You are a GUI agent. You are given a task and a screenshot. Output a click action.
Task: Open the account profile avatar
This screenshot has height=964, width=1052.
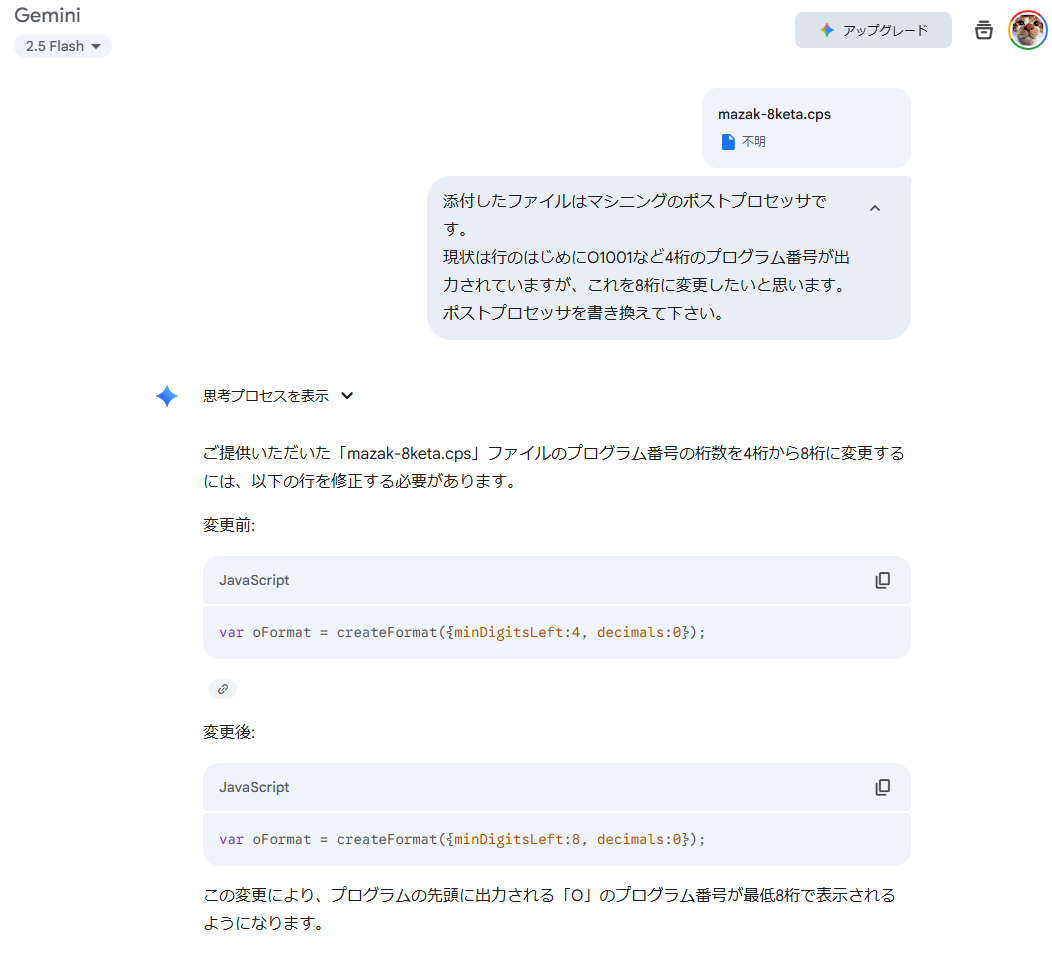pos(1027,30)
